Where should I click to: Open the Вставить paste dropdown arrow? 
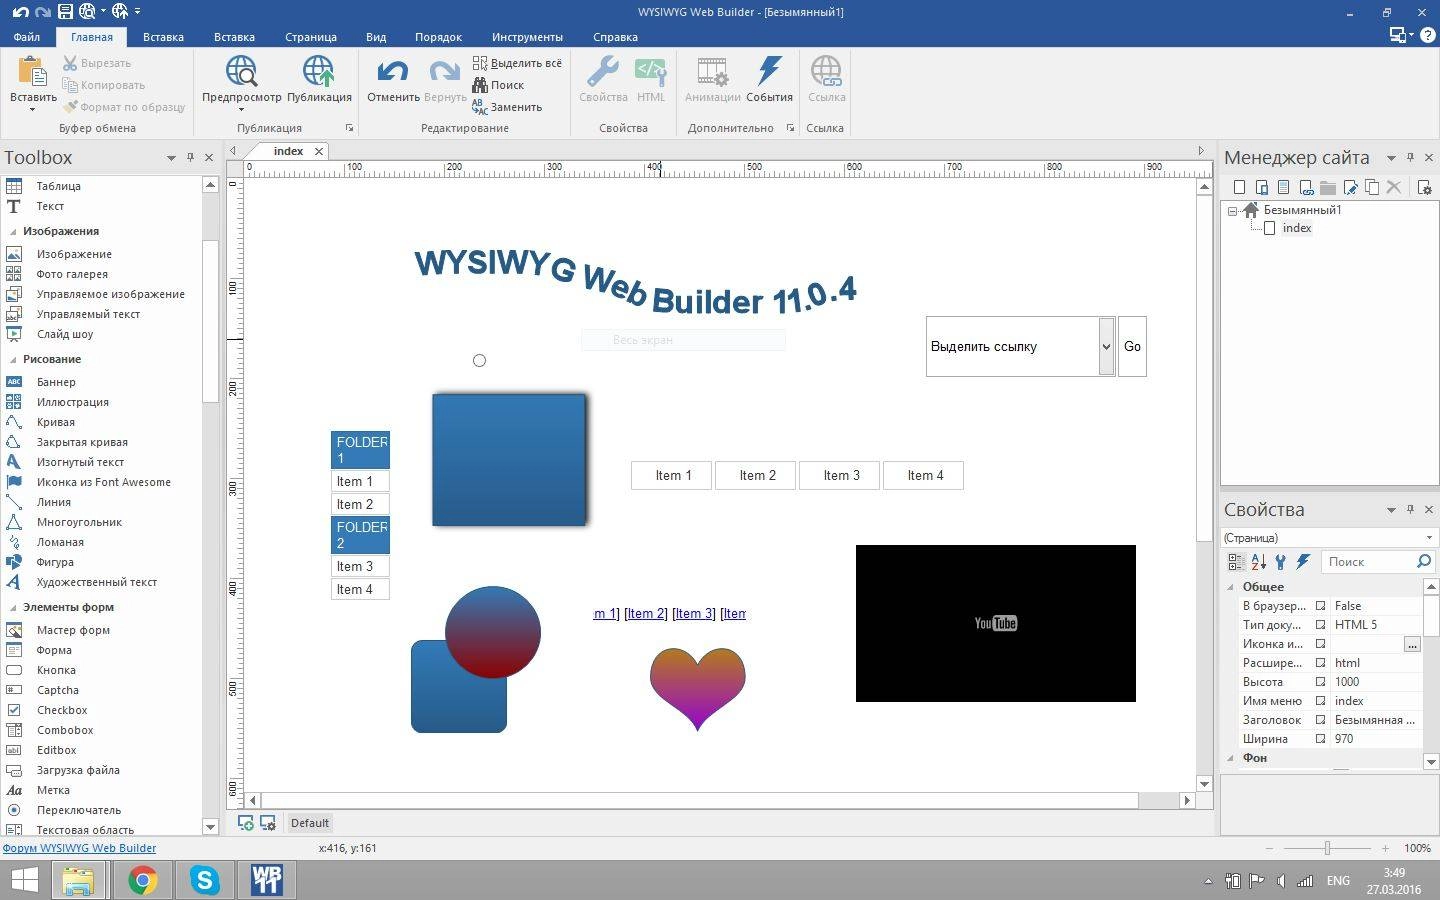coord(33,109)
